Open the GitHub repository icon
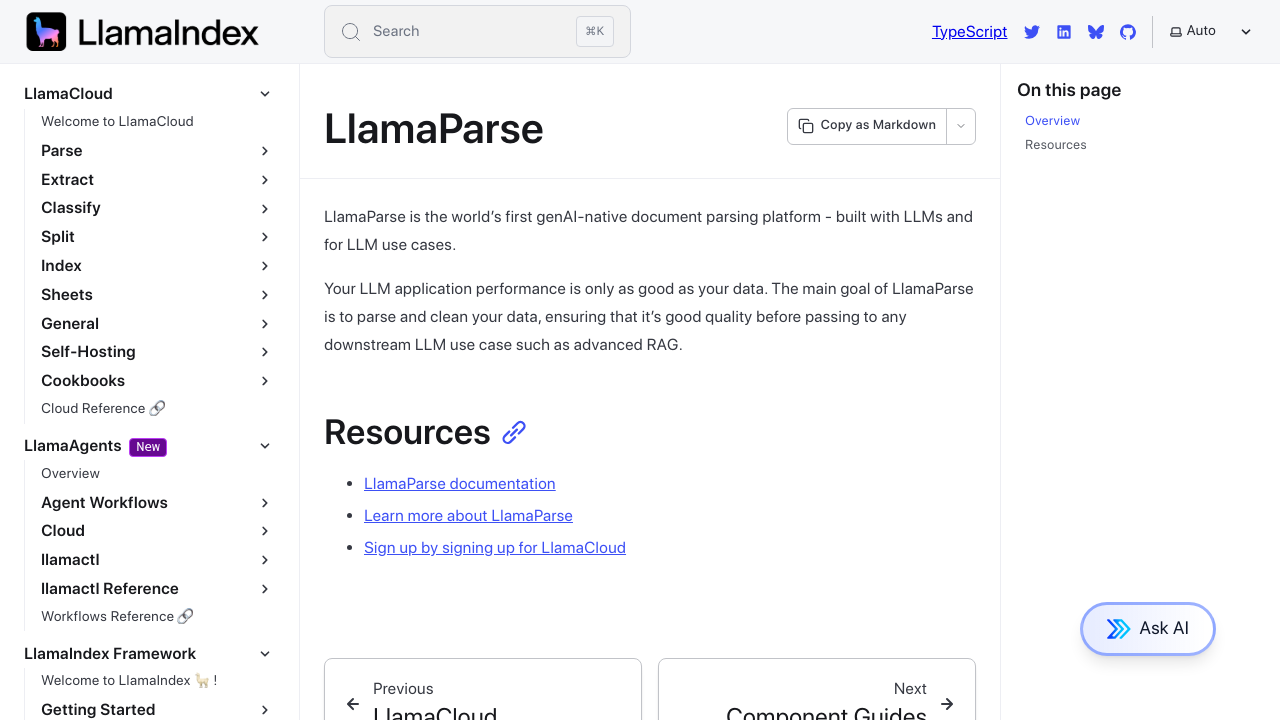The width and height of the screenshot is (1280, 720). coord(1128,32)
